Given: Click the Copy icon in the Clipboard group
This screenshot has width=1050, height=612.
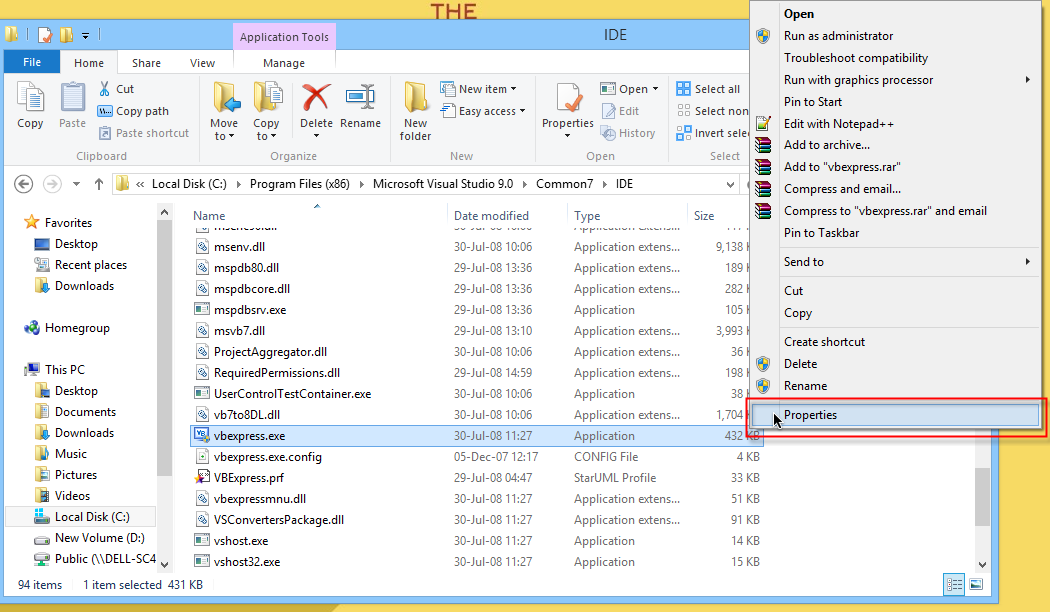Looking at the screenshot, I should pyautogui.click(x=30, y=100).
